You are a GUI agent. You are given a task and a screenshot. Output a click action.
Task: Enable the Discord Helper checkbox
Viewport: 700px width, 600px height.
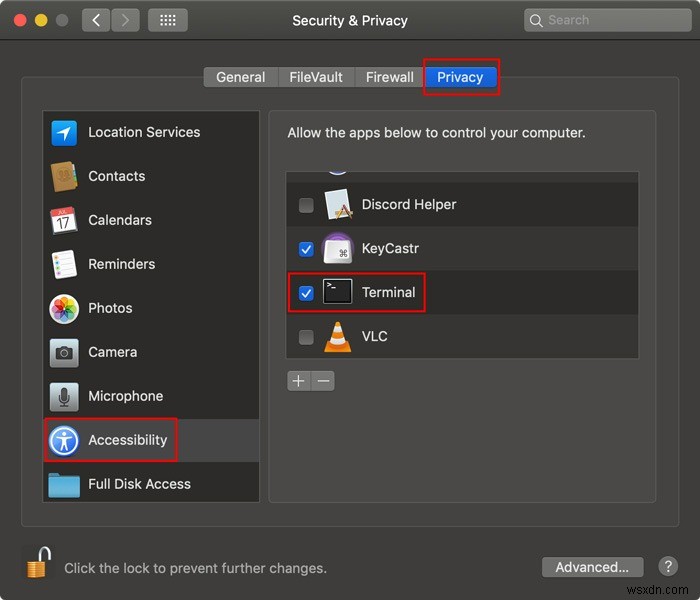point(306,205)
